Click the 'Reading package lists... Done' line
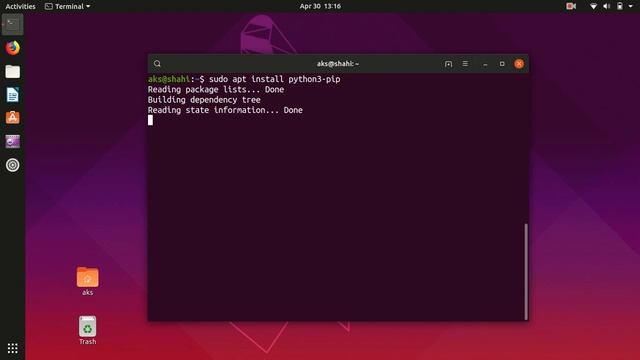Screen dimensions: 640x360 click(x=216, y=89)
